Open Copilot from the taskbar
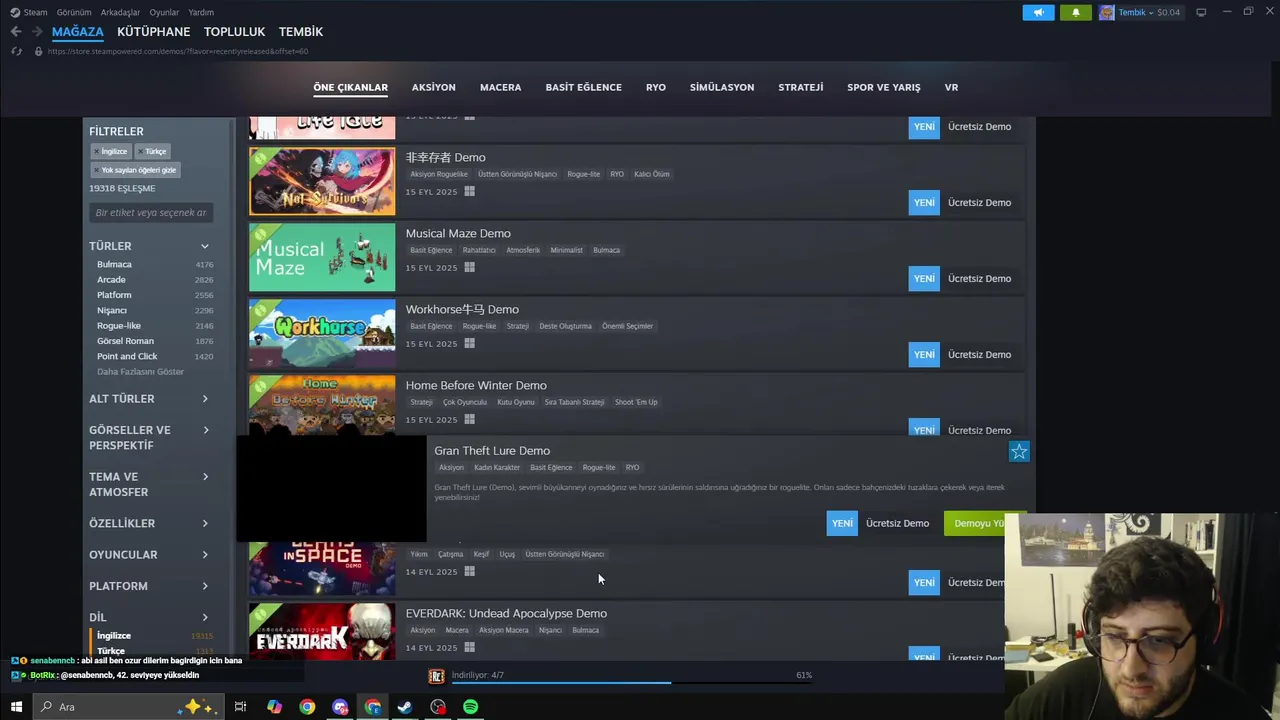Screen dimensions: 1280x720 pos(274,707)
